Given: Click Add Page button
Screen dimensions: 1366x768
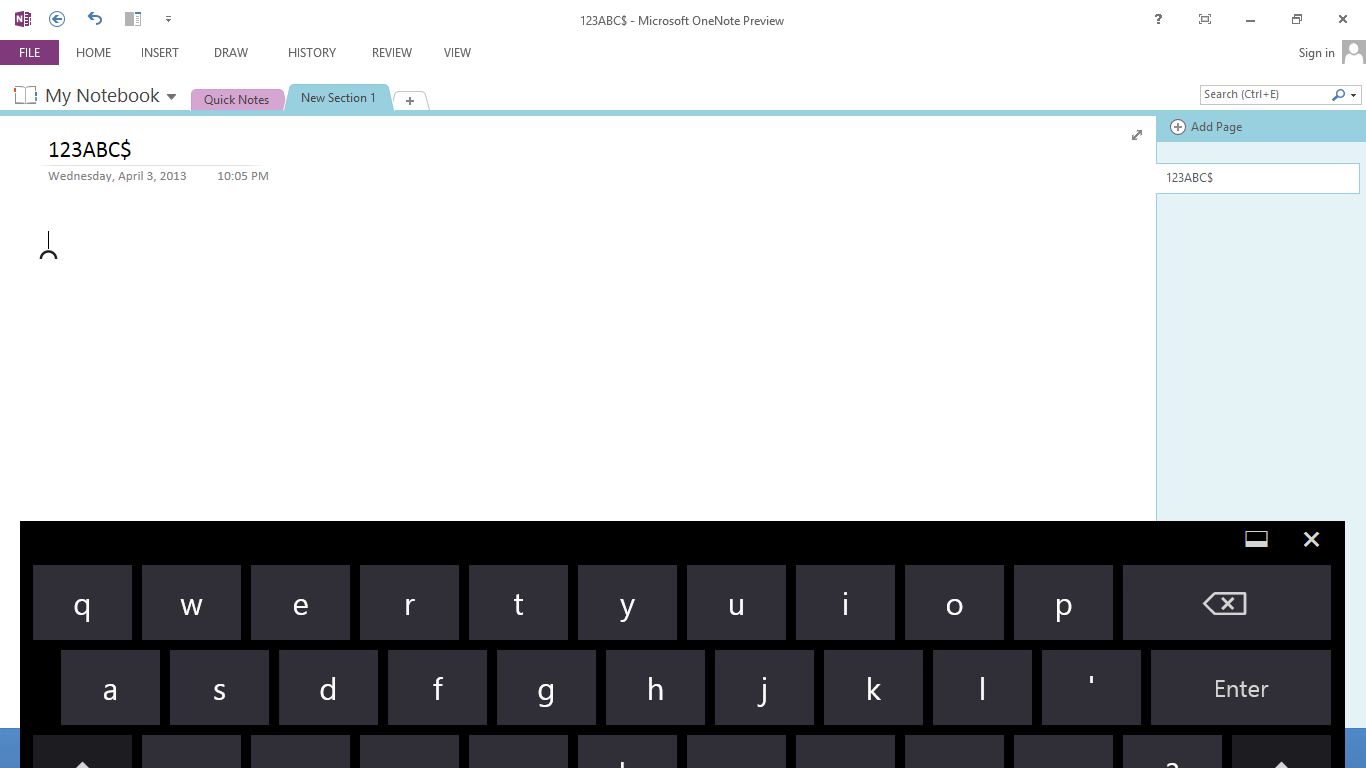Looking at the screenshot, I should (x=1206, y=127).
